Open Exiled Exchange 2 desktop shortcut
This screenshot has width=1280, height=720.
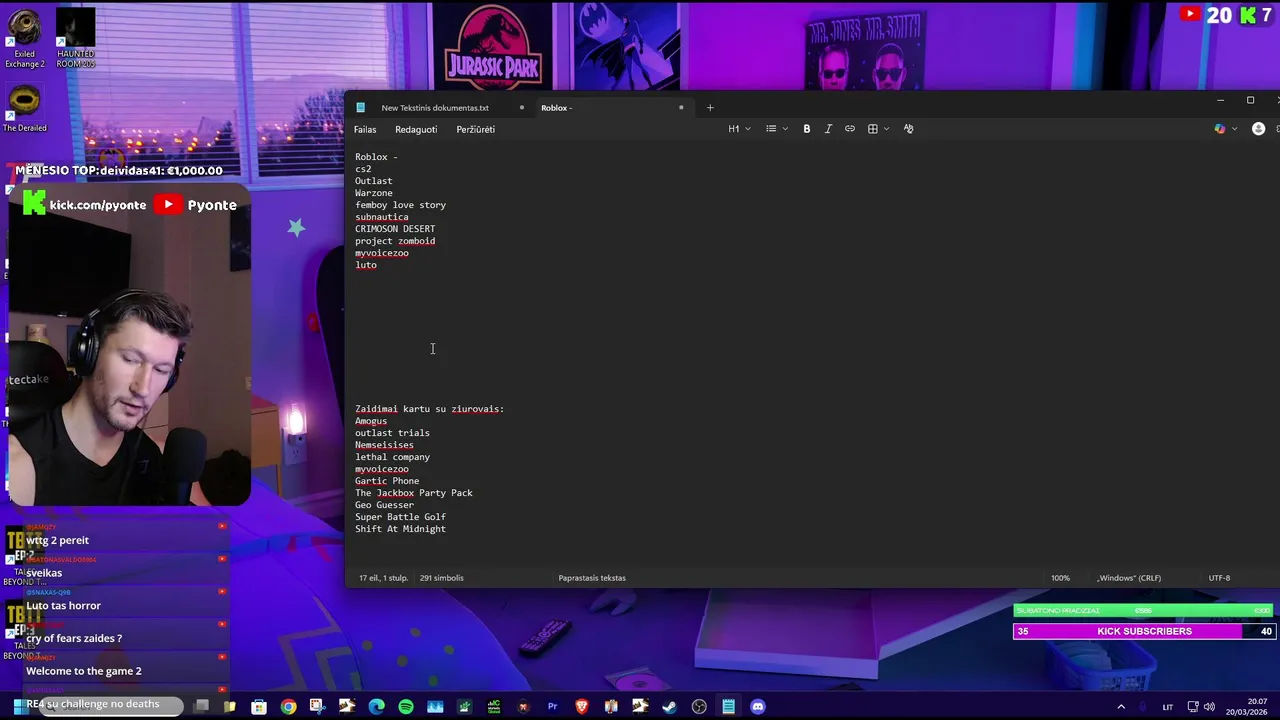click(x=25, y=40)
